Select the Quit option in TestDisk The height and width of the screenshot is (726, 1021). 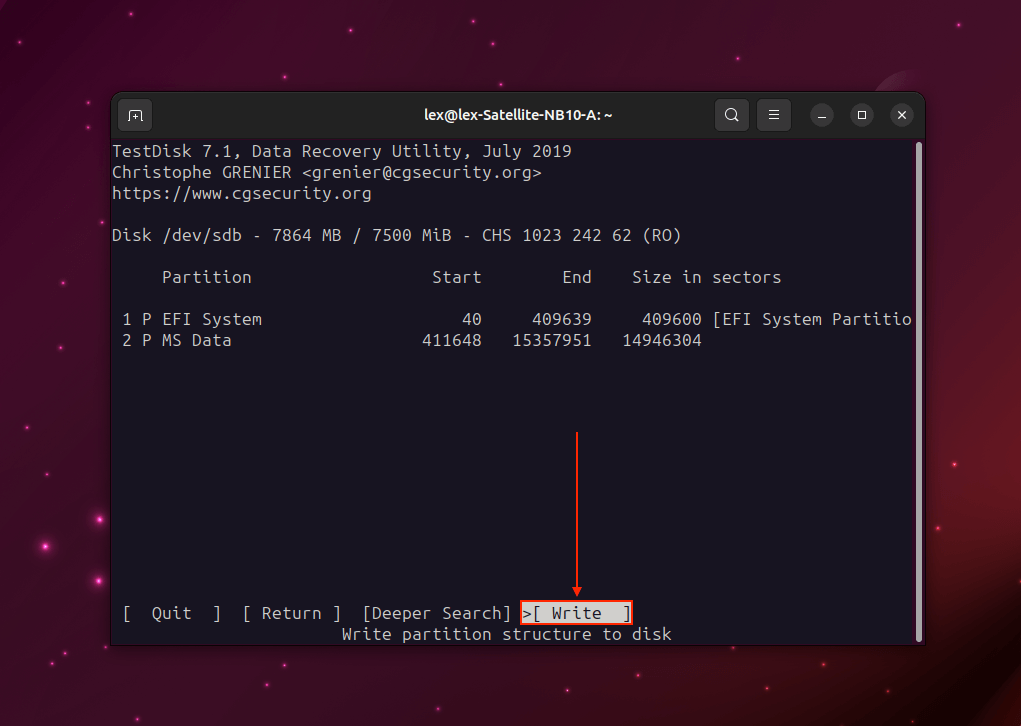click(171, 613)
